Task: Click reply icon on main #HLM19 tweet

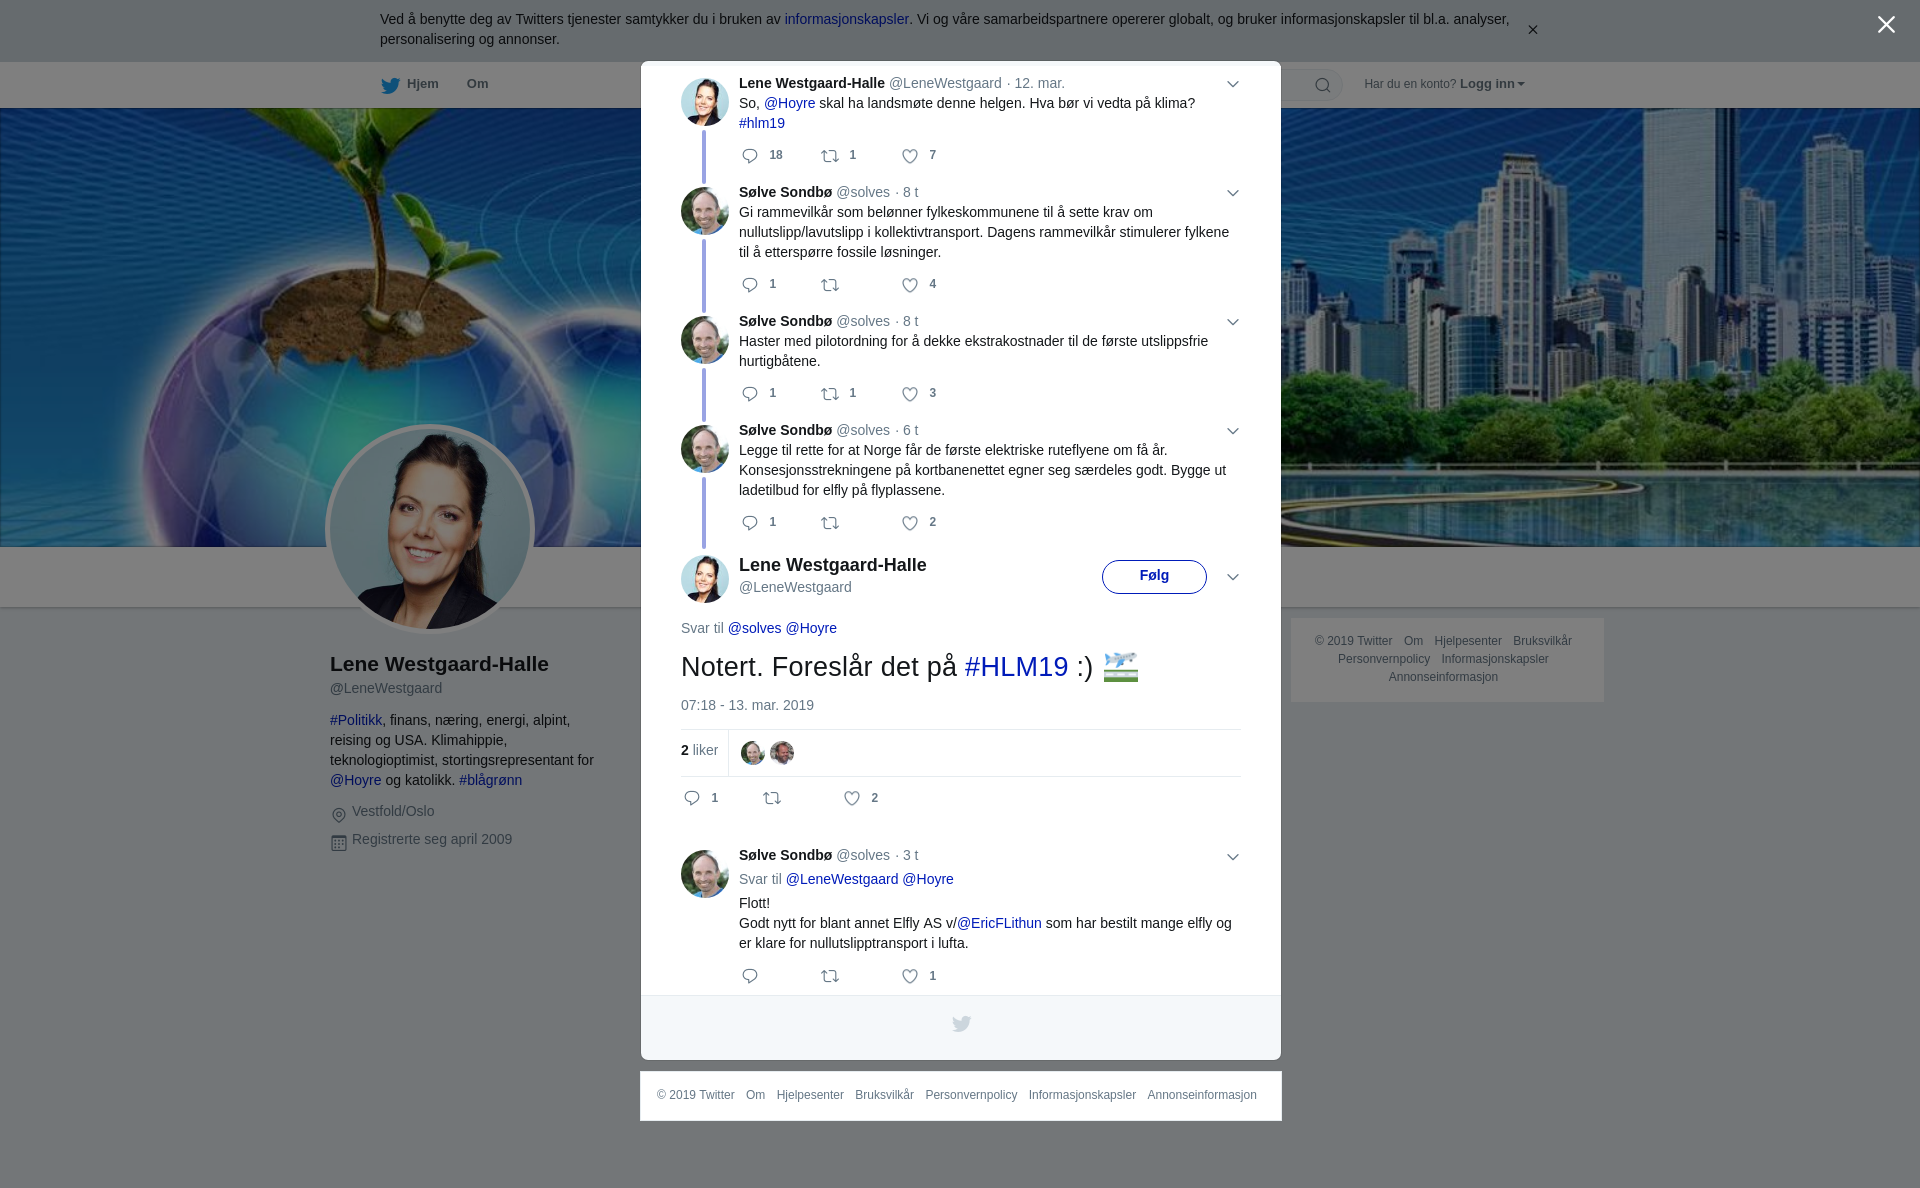Action: click(x=692, y=798)
